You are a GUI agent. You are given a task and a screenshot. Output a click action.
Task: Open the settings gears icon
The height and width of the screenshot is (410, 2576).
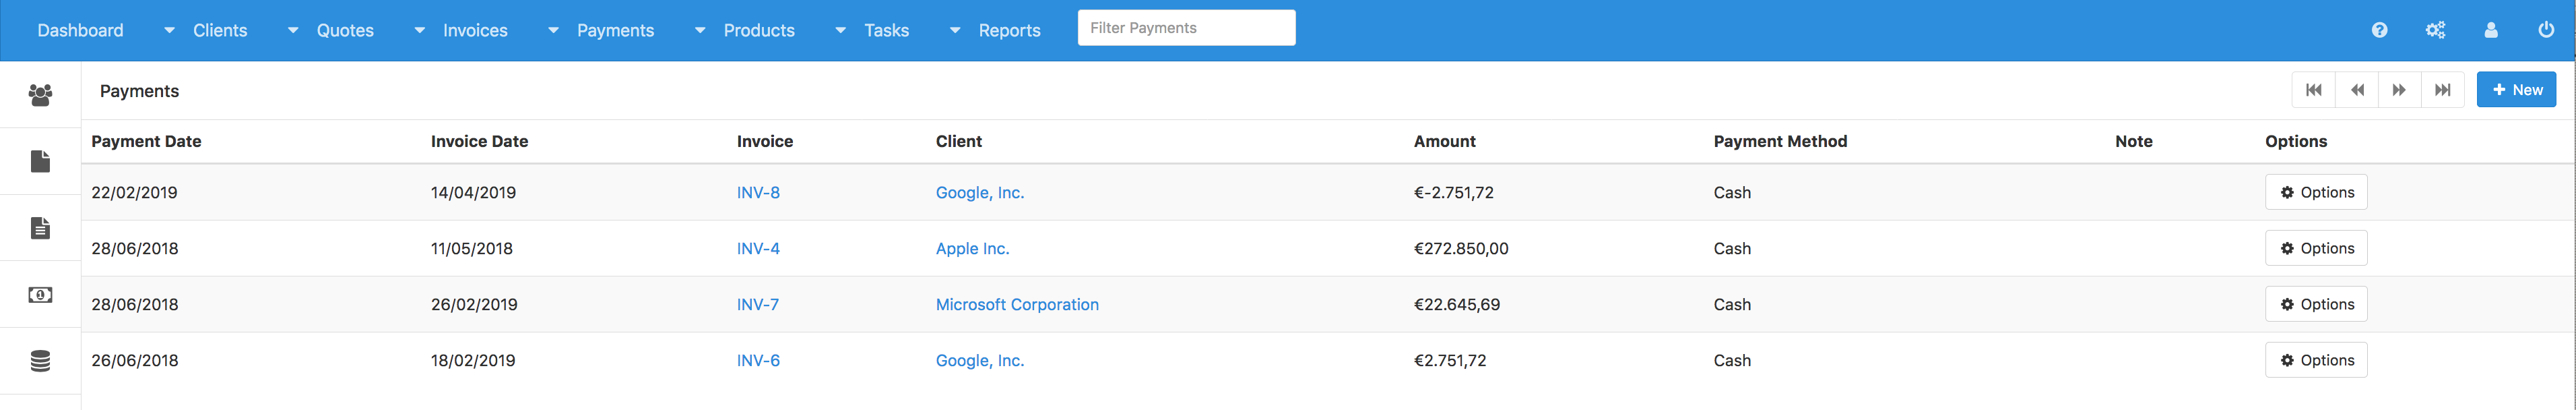pos(2435,30)
